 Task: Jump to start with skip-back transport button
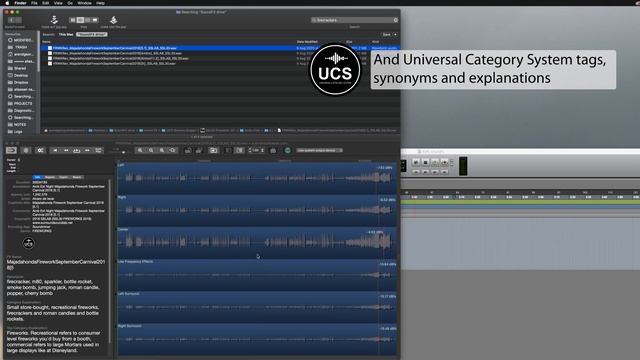[x=55, y=150]
